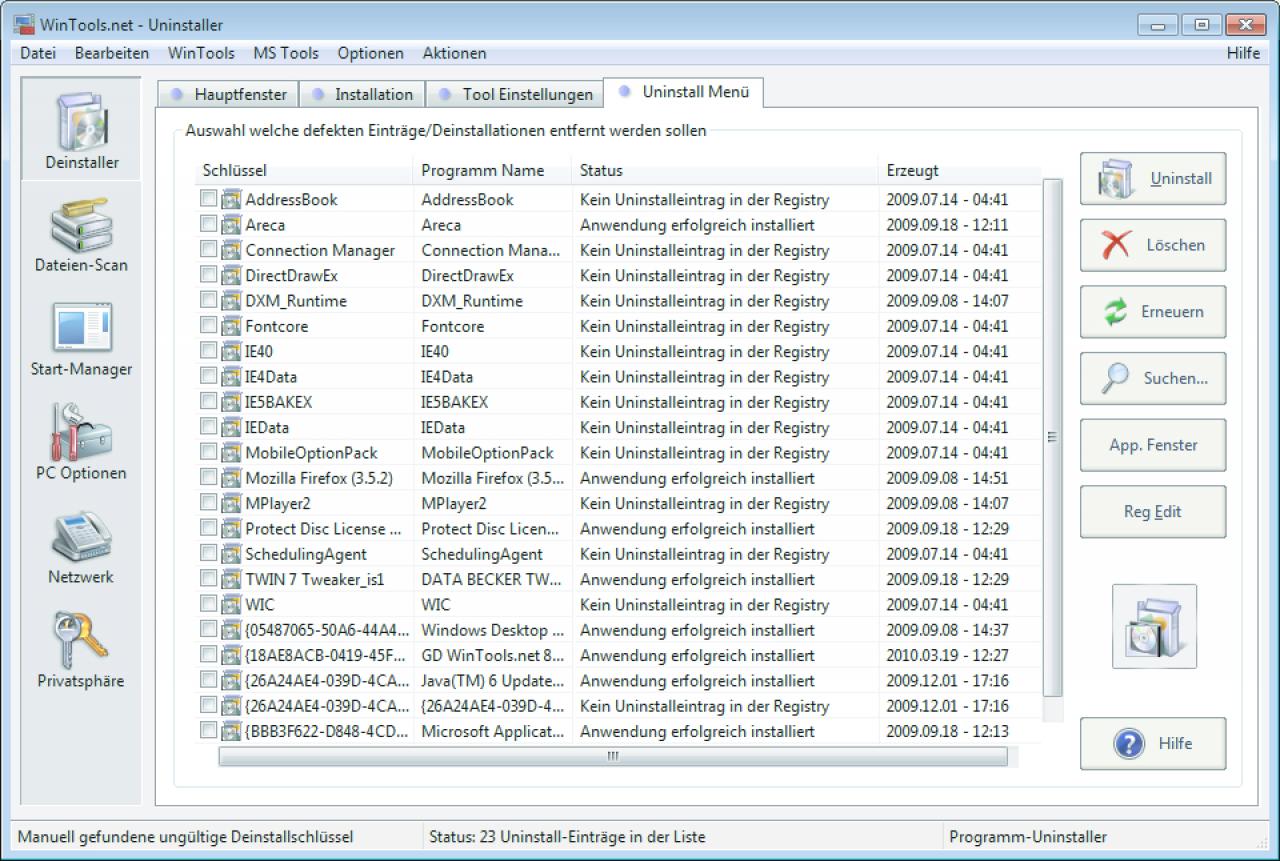Open the Start-Manager tool
Image resolution: width=1280 pixels, height=861 pixels.
click(x=82, y=339)
